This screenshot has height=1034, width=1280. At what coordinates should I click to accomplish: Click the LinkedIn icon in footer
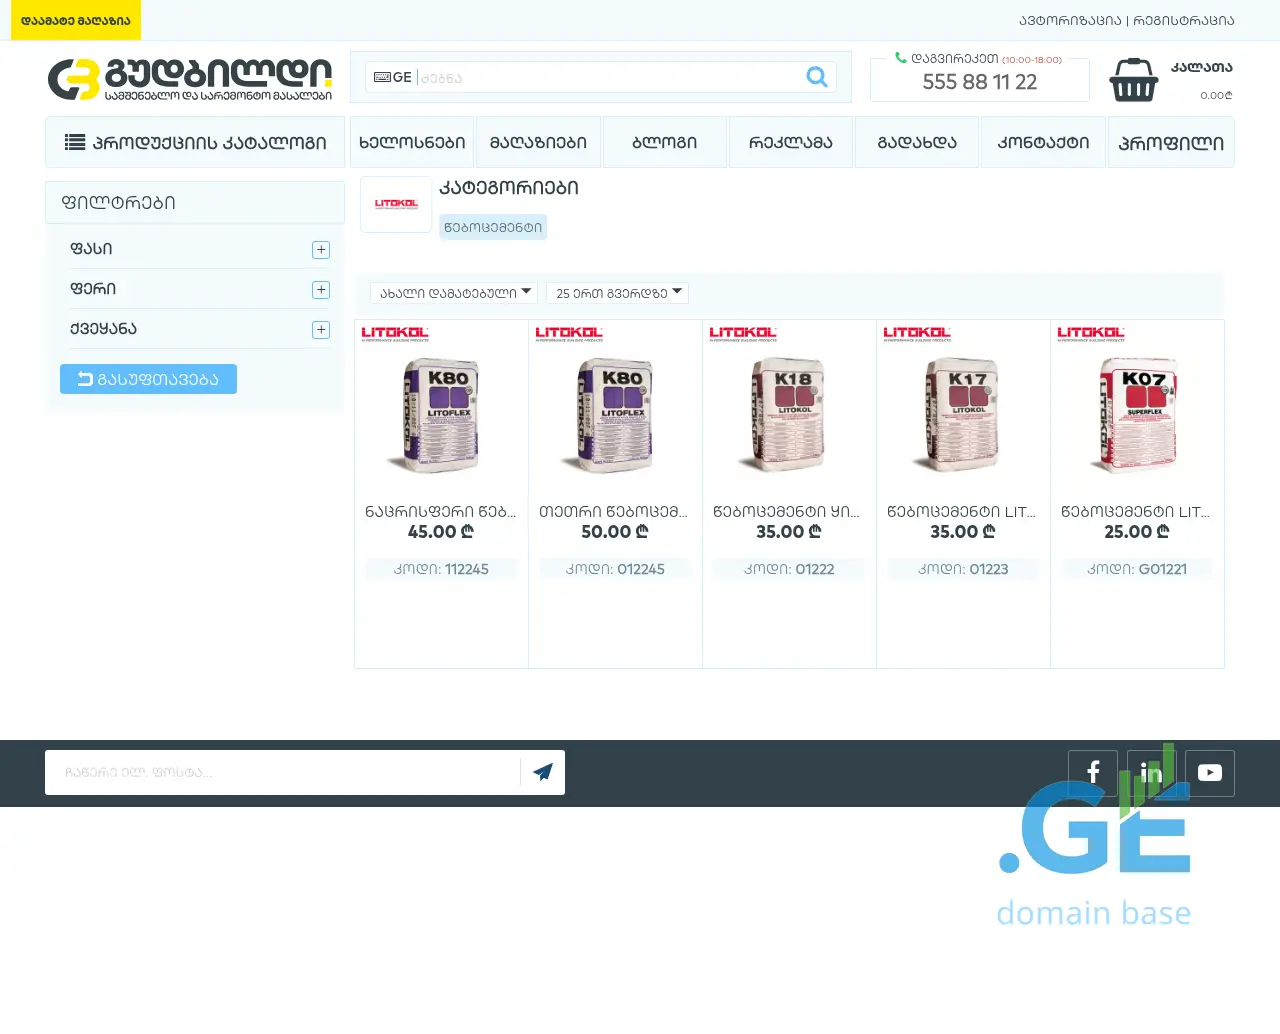[x=1151, y=773]
